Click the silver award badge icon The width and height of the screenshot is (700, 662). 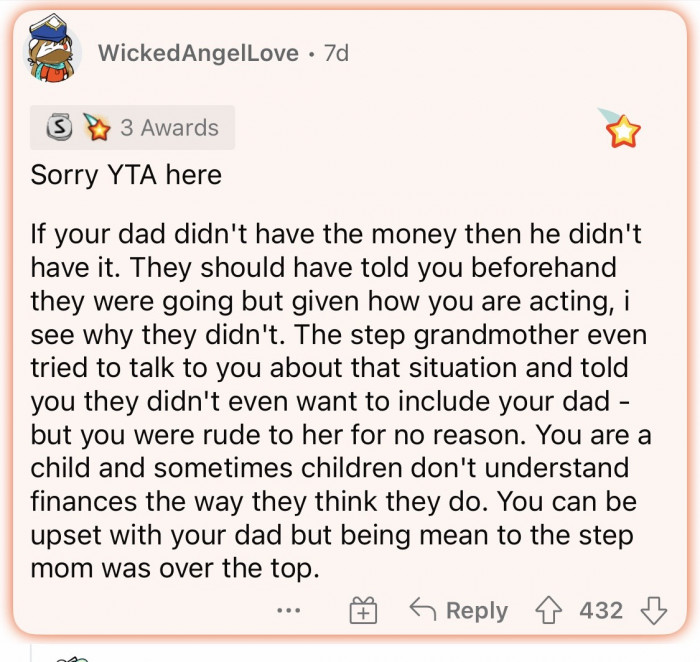[61, 128]
